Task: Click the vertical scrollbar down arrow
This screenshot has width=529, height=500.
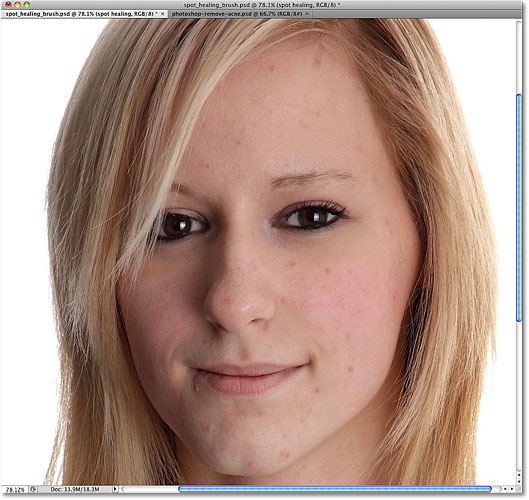Action: [x=519, y=481]
